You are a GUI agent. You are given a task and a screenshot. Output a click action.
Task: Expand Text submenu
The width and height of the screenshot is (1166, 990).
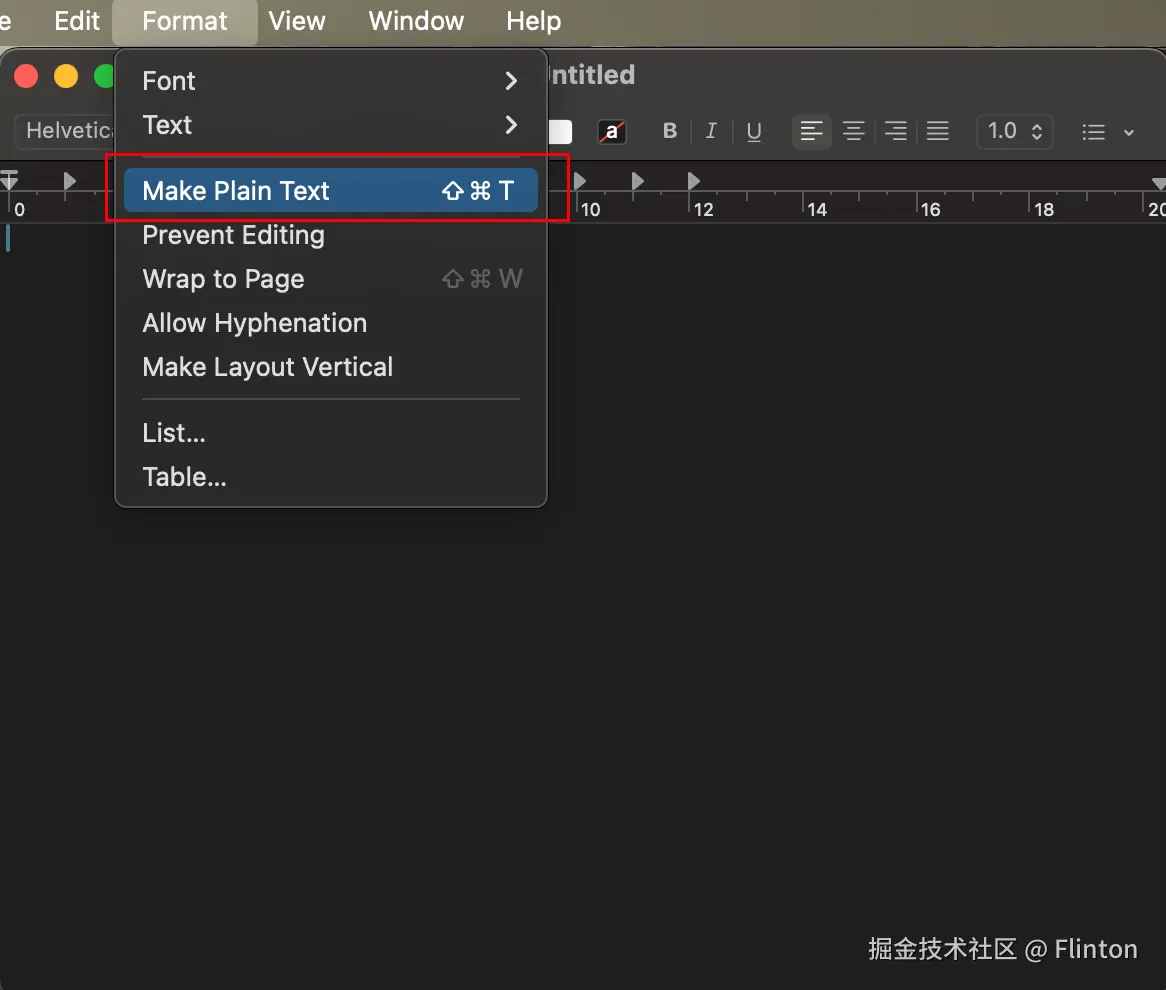coord(330,124)
